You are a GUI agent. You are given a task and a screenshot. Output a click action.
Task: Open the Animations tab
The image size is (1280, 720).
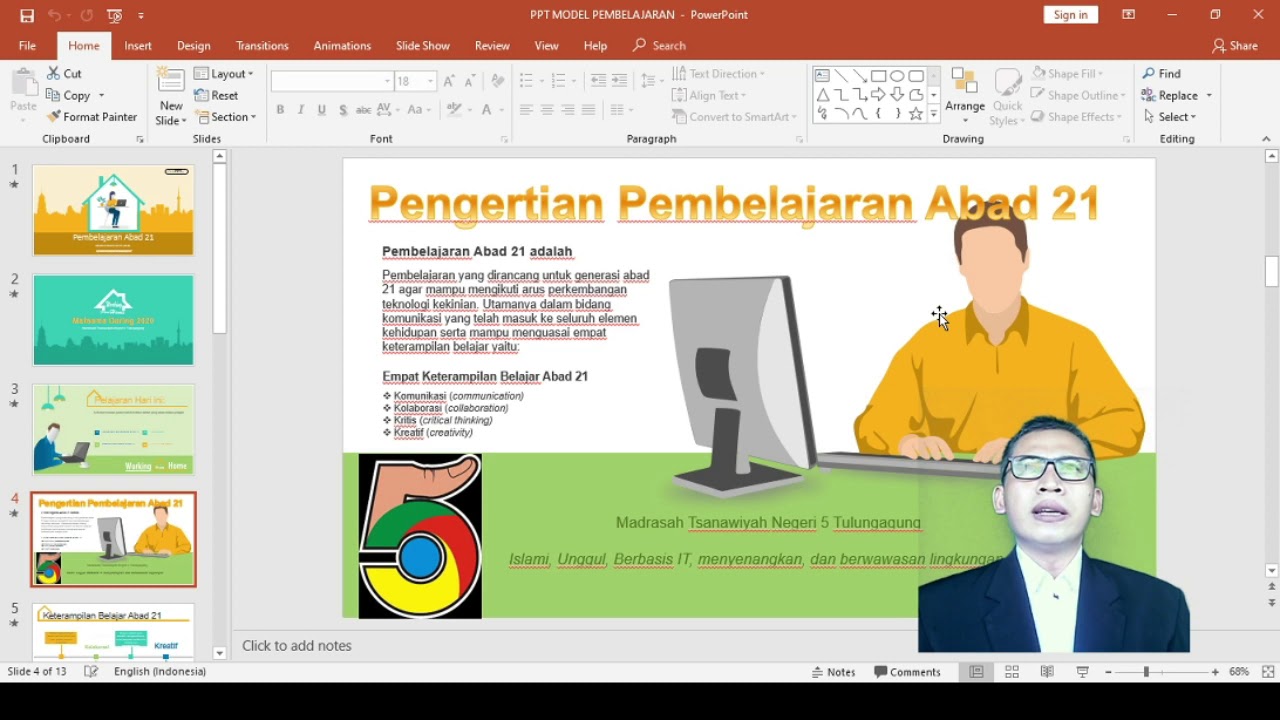342,46
